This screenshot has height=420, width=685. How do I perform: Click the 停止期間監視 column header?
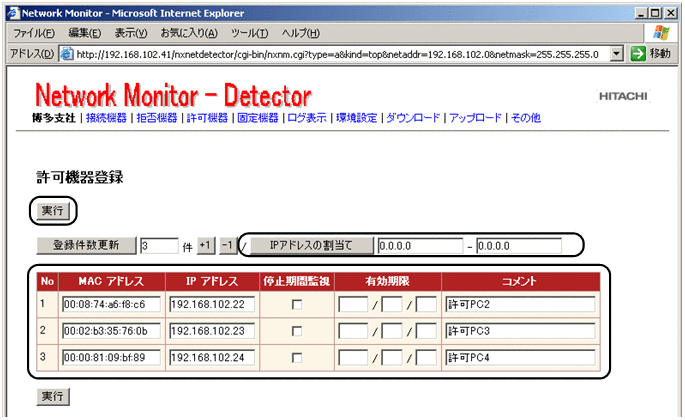[297, 281]
